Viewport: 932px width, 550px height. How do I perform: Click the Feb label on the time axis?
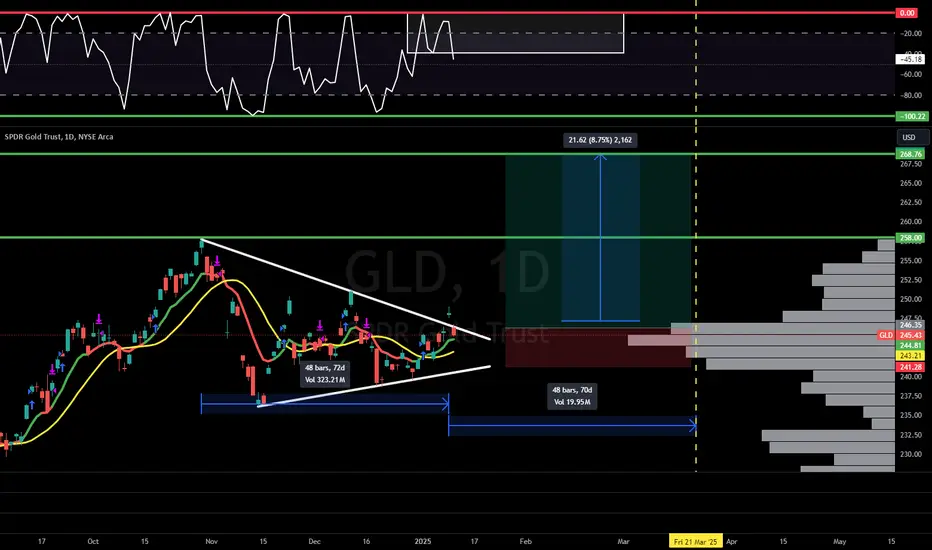point(525,542)
